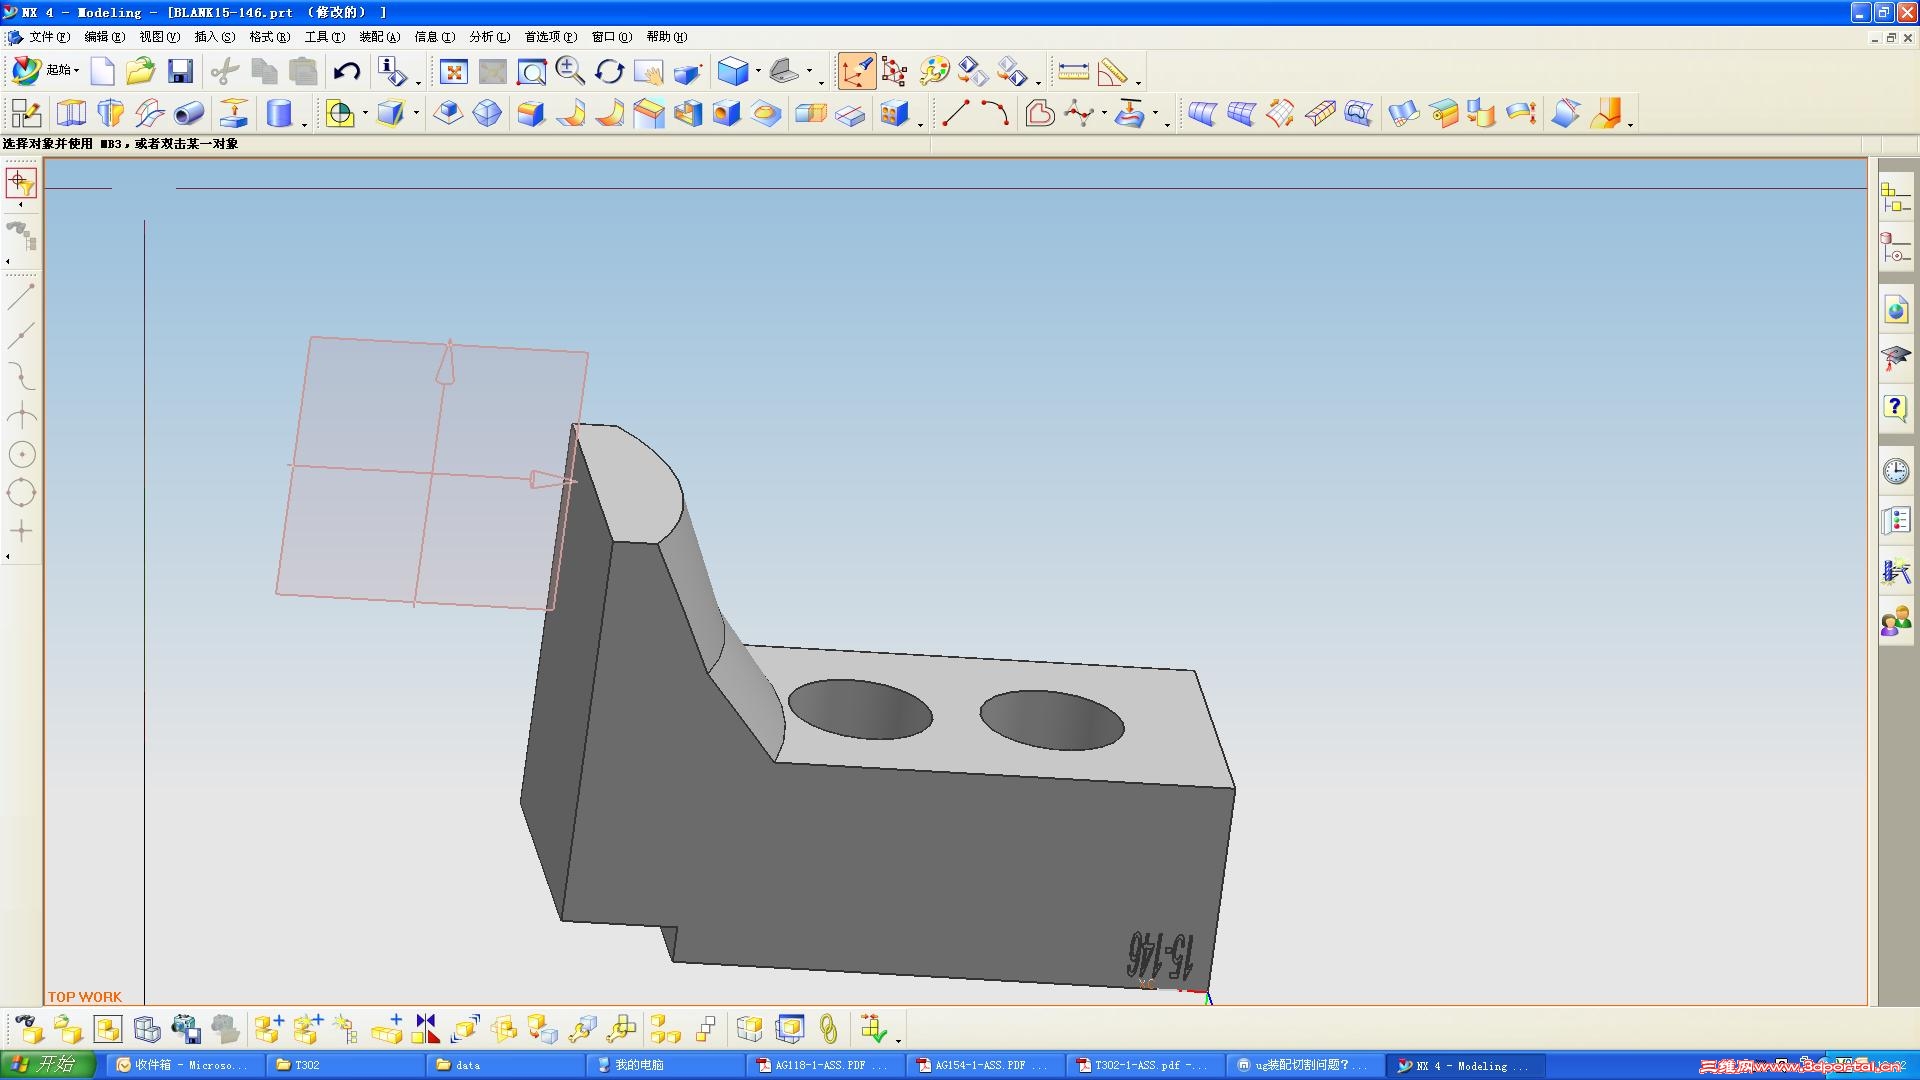Image resolution: width=1920 pixels, height=1080 pixels.
Task: Open the Measure Distance ruler tool
Action: (x=1073, y=71)
